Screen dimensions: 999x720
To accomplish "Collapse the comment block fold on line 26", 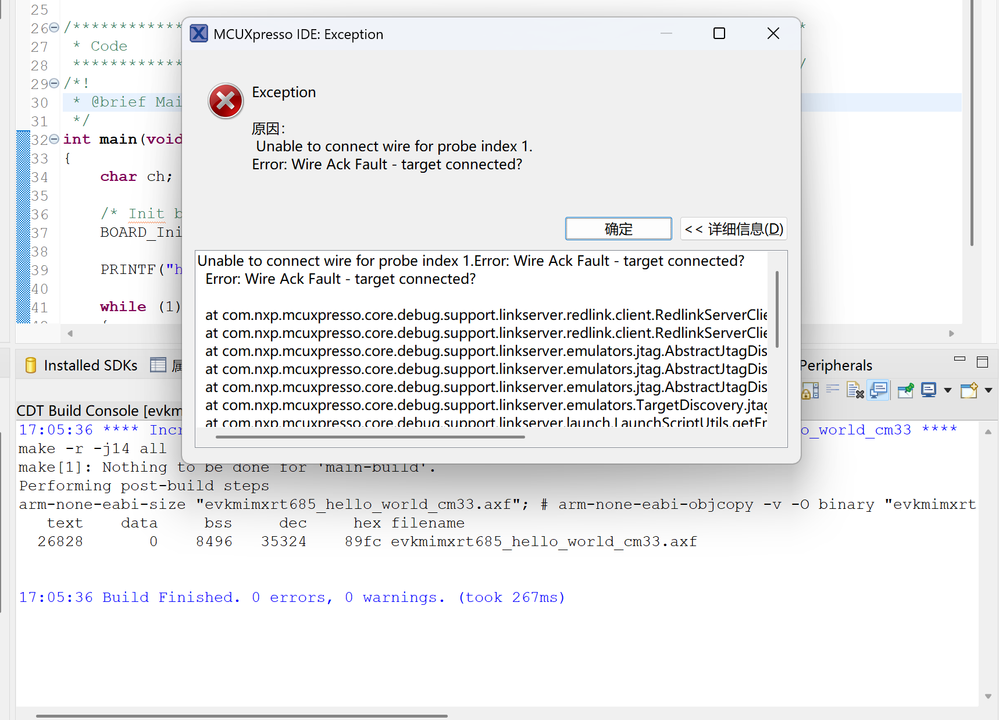I will pyautogui.click(x=55, y=27).
